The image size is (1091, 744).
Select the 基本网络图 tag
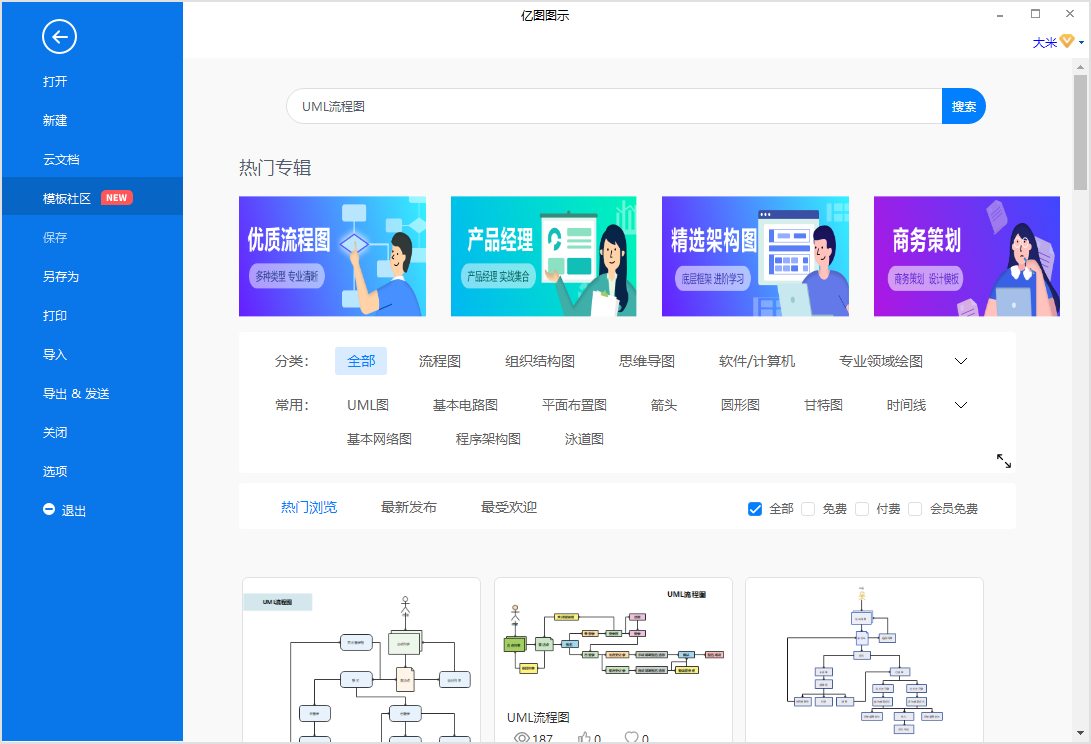[380, 439]
